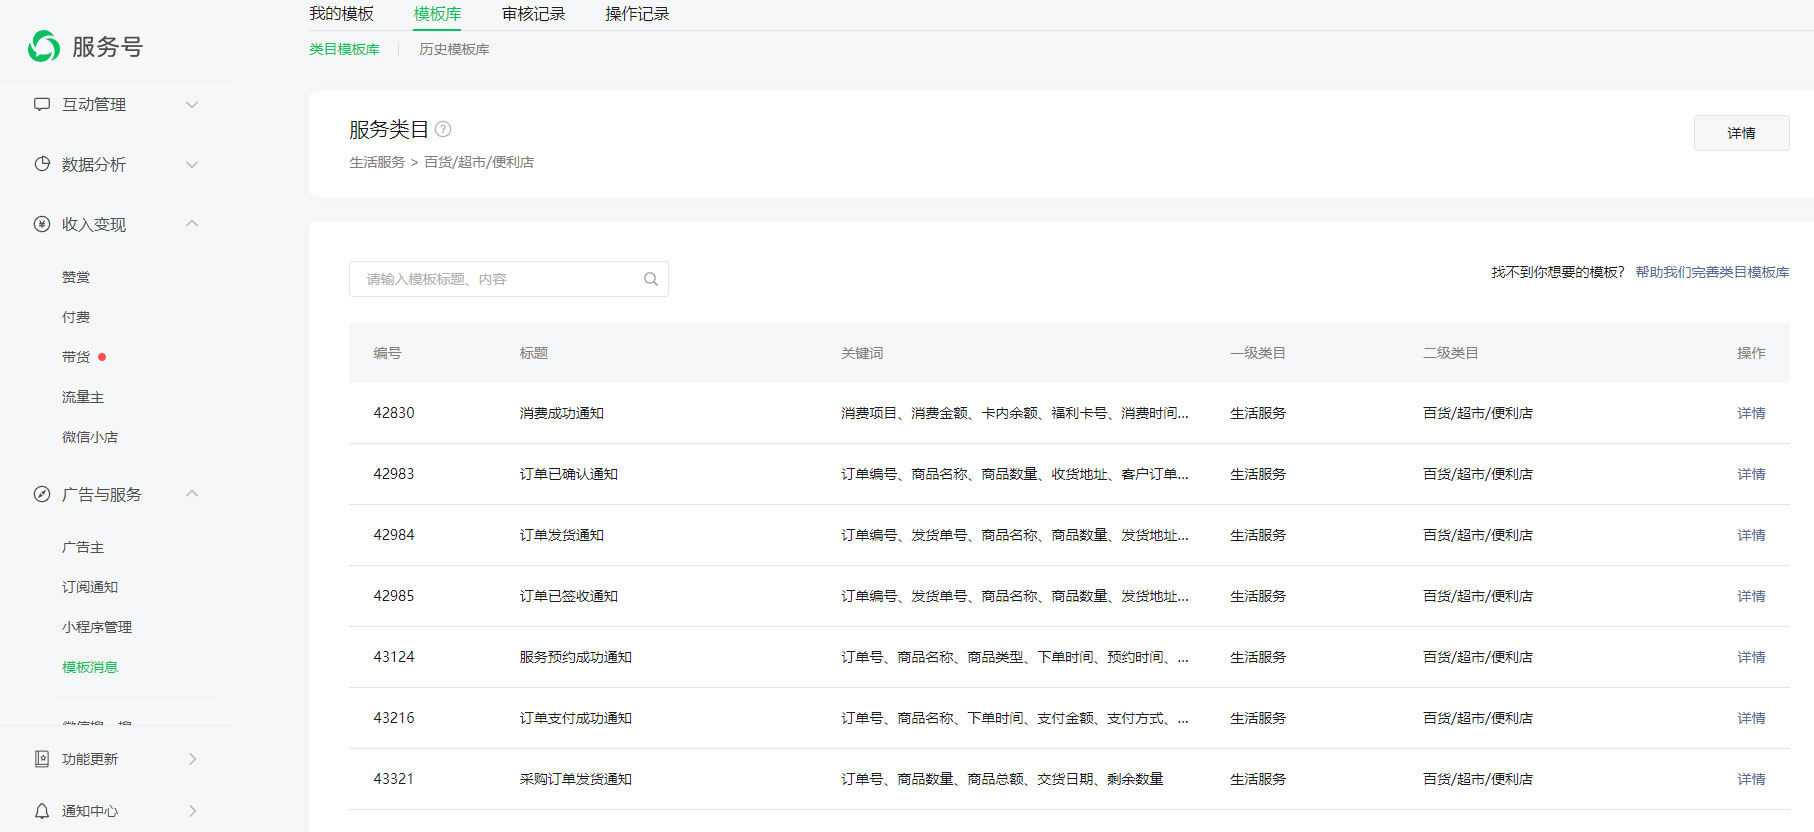The width and height of the screenshot is (1814, 832).
Task: Click the title 订单支付成功通知
Action: click(576, 718)
